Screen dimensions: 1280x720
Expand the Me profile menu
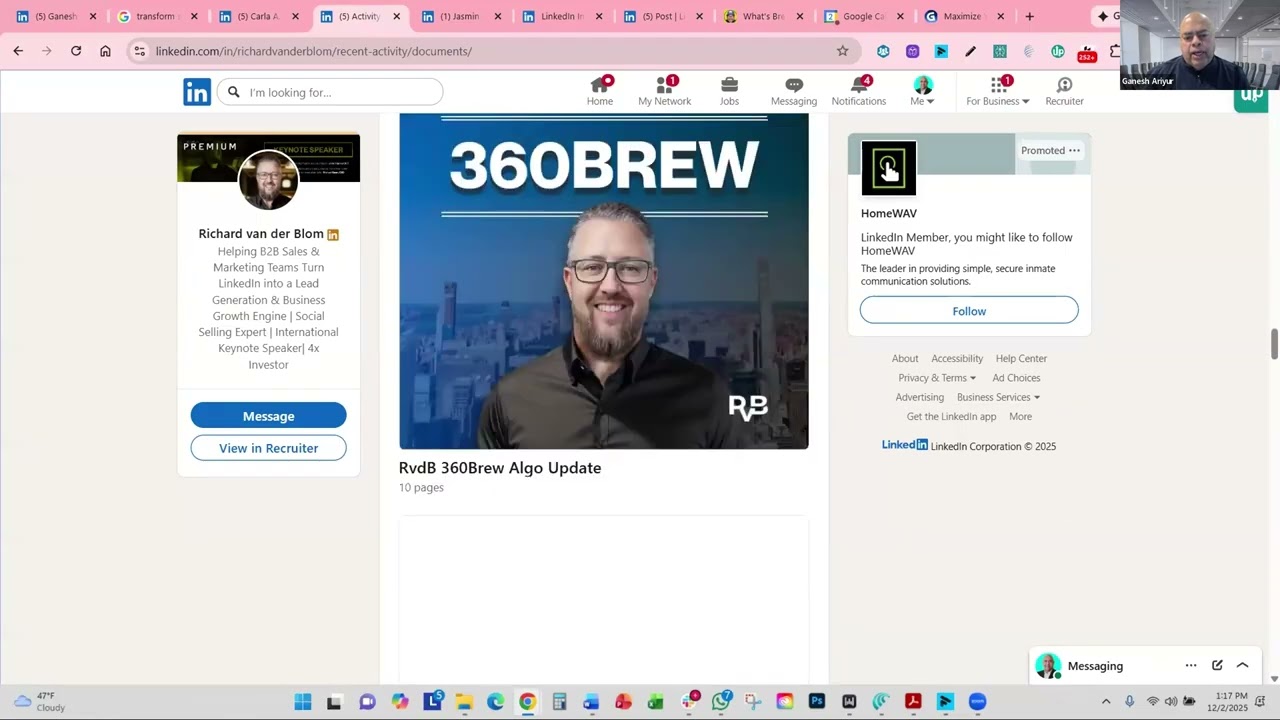click(x=922, y=92)
